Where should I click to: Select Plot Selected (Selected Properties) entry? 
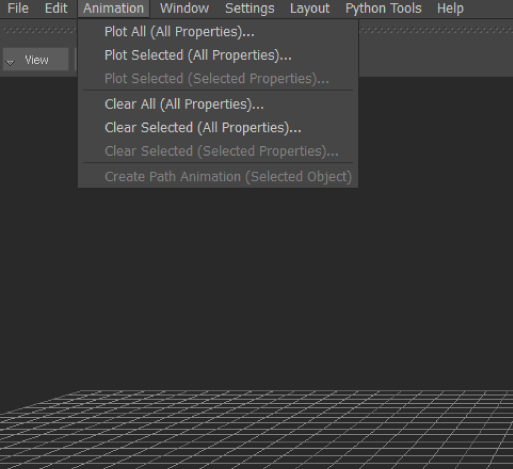click(x=218, y=79)
